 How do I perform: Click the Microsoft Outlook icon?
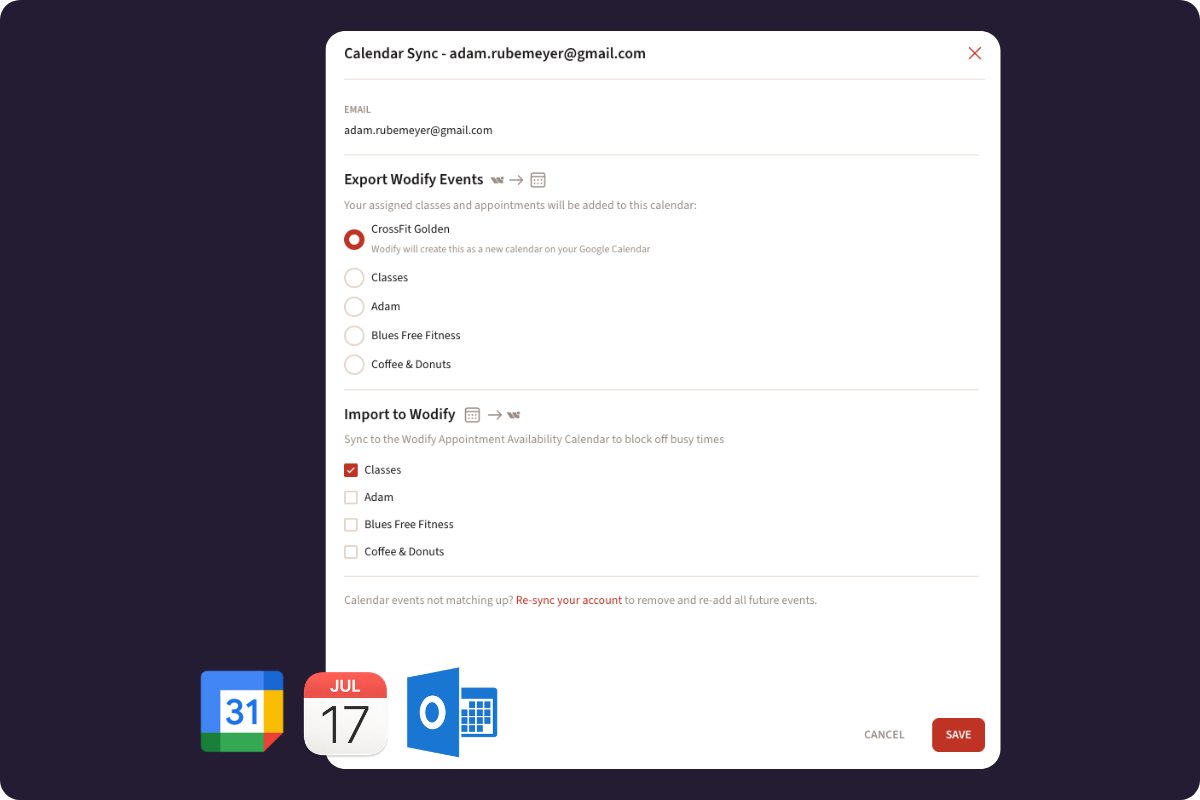(452, 712)
